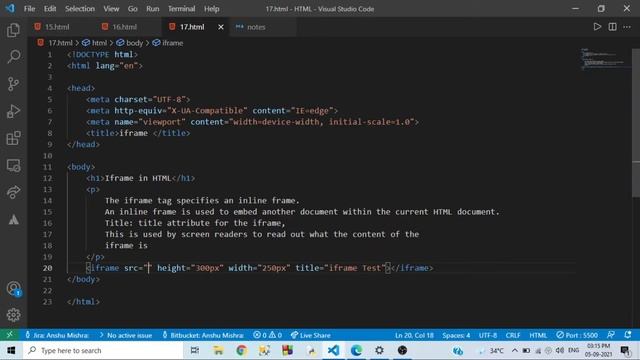Open the Selection menu
This screenshot has height=360, width=640.
pyautogui.click(x=80, y=9)
